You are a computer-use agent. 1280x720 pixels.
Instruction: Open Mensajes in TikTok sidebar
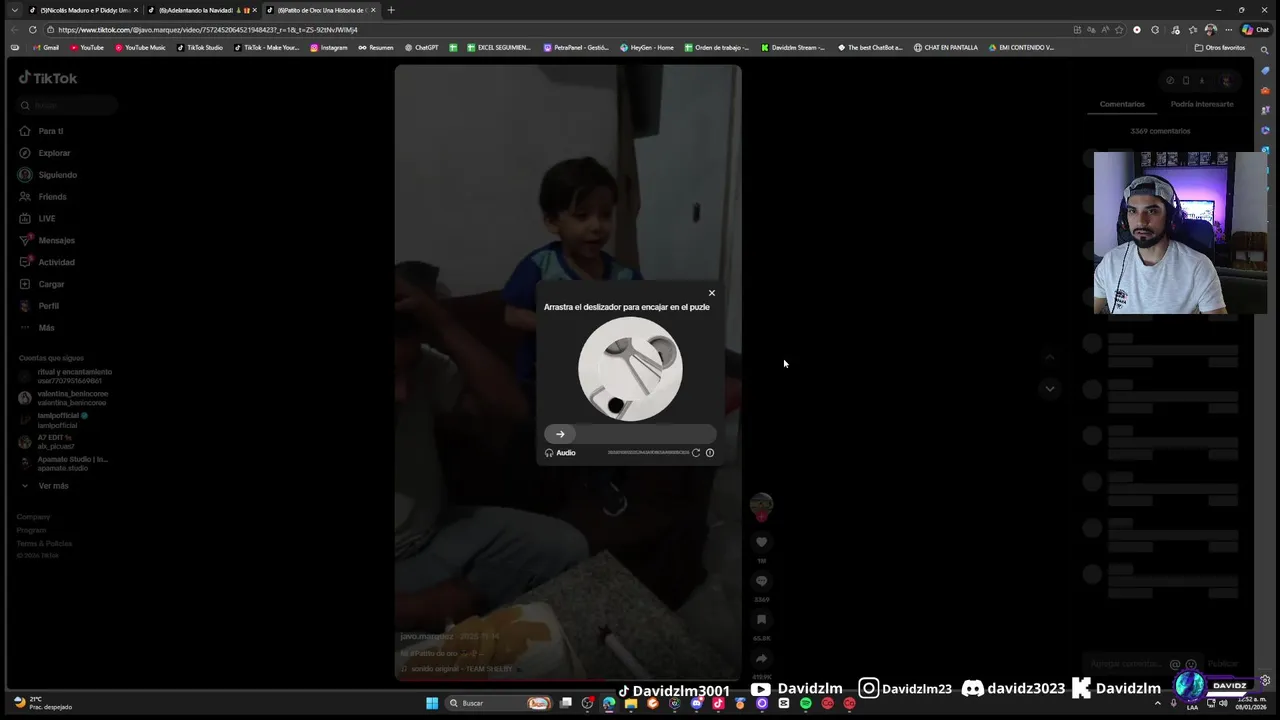[47, 240]
